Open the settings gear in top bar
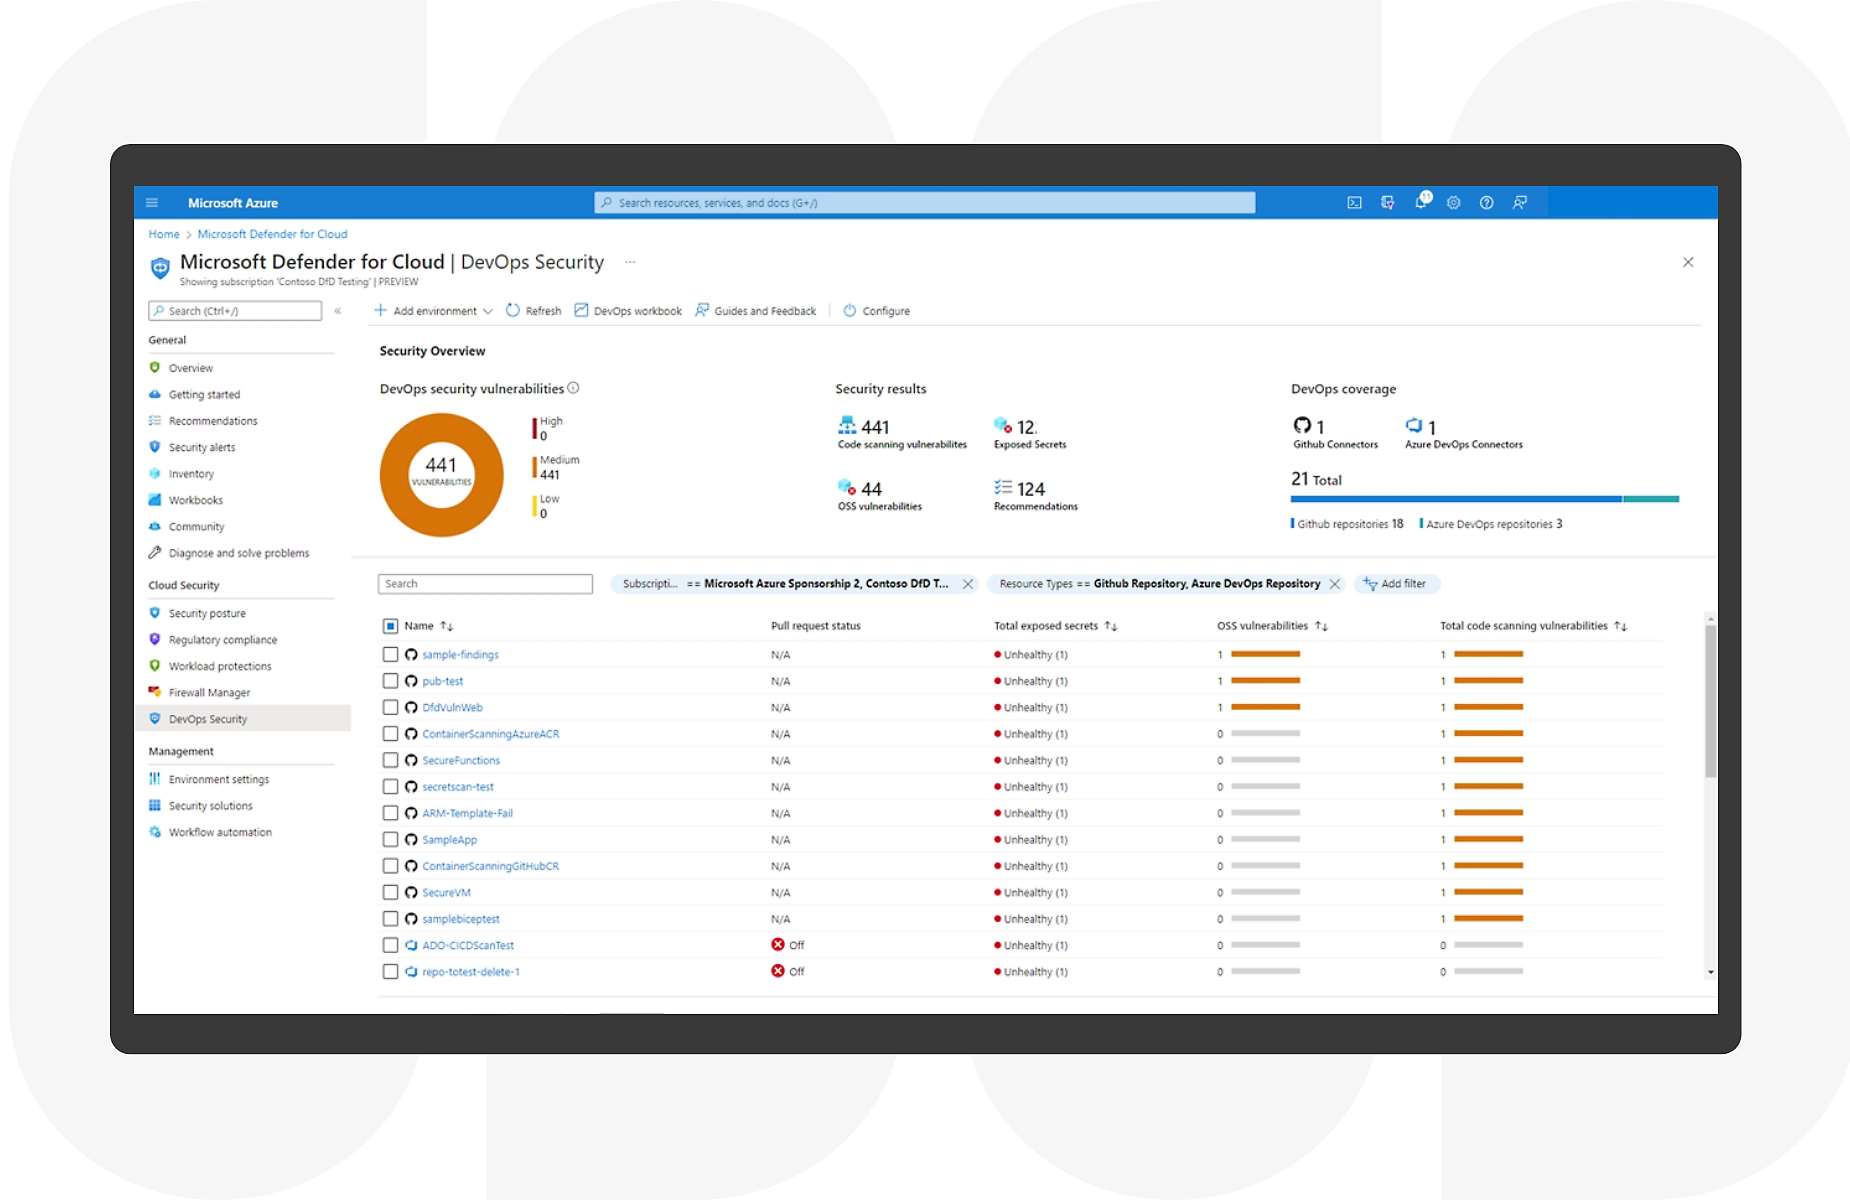This screenshot has height=1200, width=1850. [1453, 203]
